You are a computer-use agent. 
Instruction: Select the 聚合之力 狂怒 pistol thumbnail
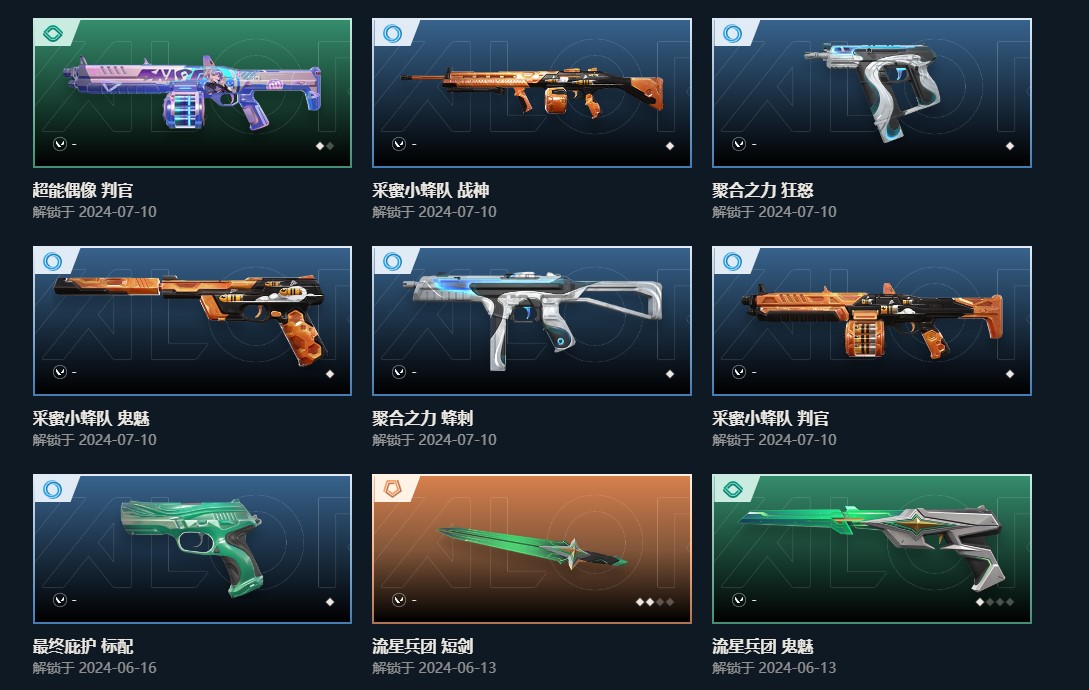872,92
